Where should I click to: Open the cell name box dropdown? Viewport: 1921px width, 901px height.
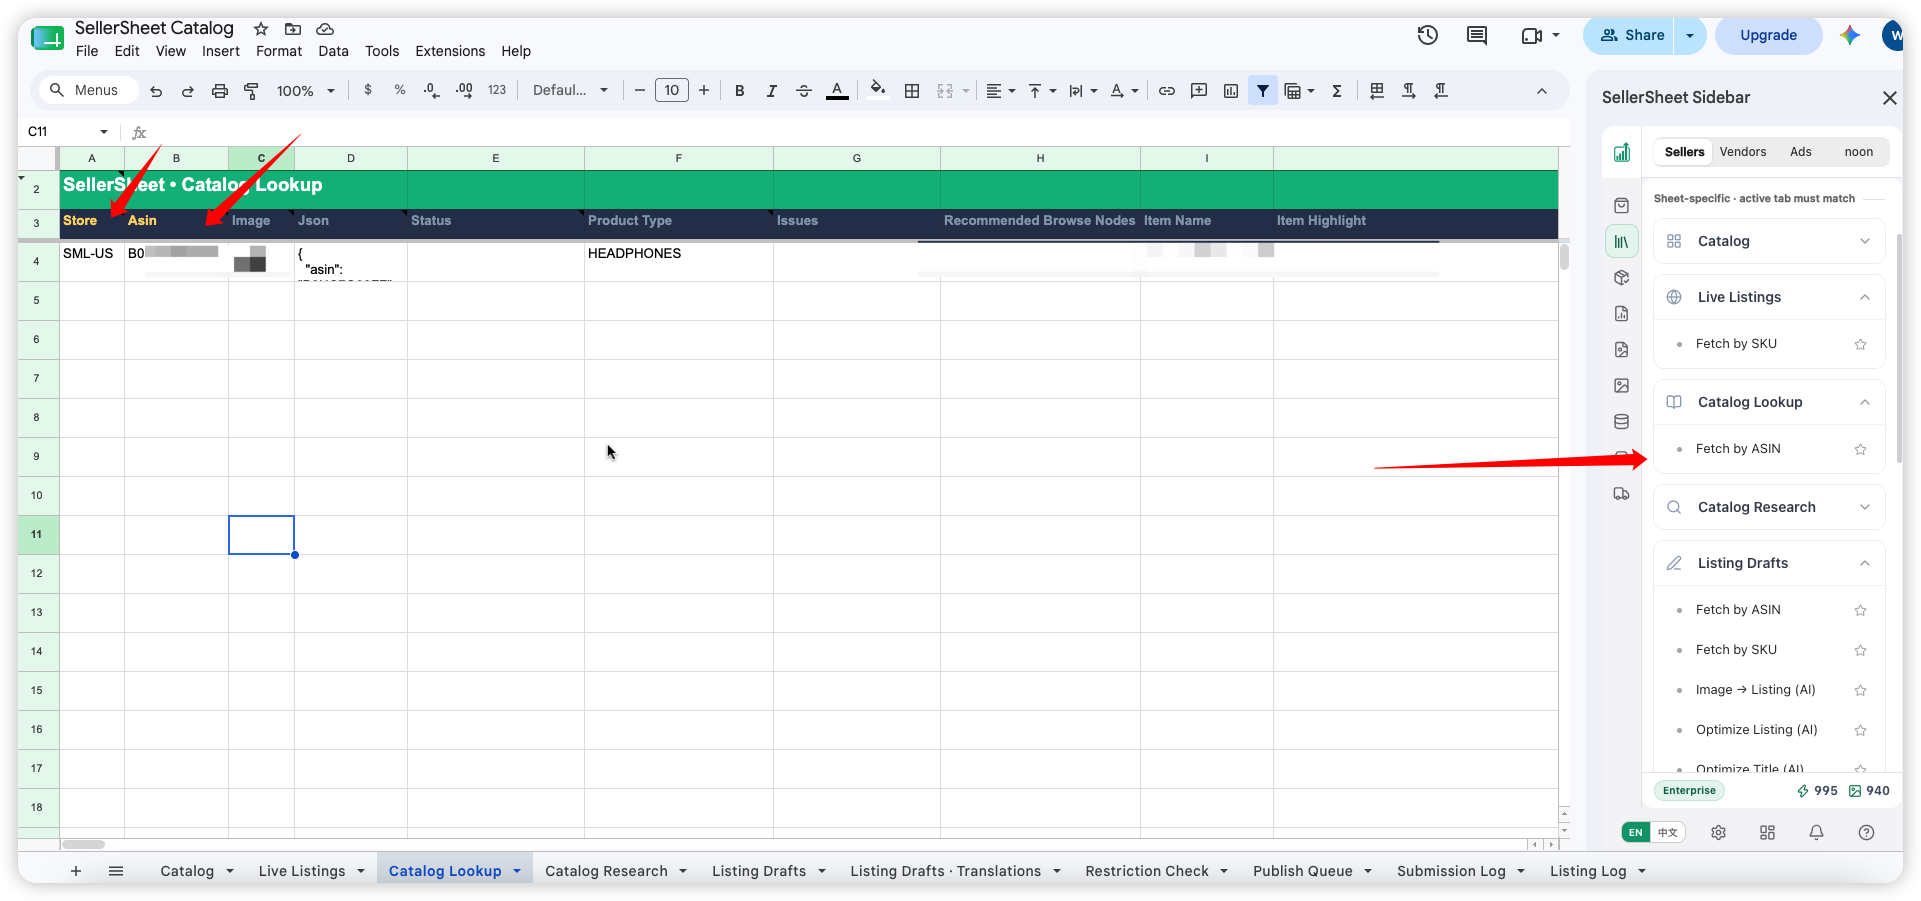[104, 132]
